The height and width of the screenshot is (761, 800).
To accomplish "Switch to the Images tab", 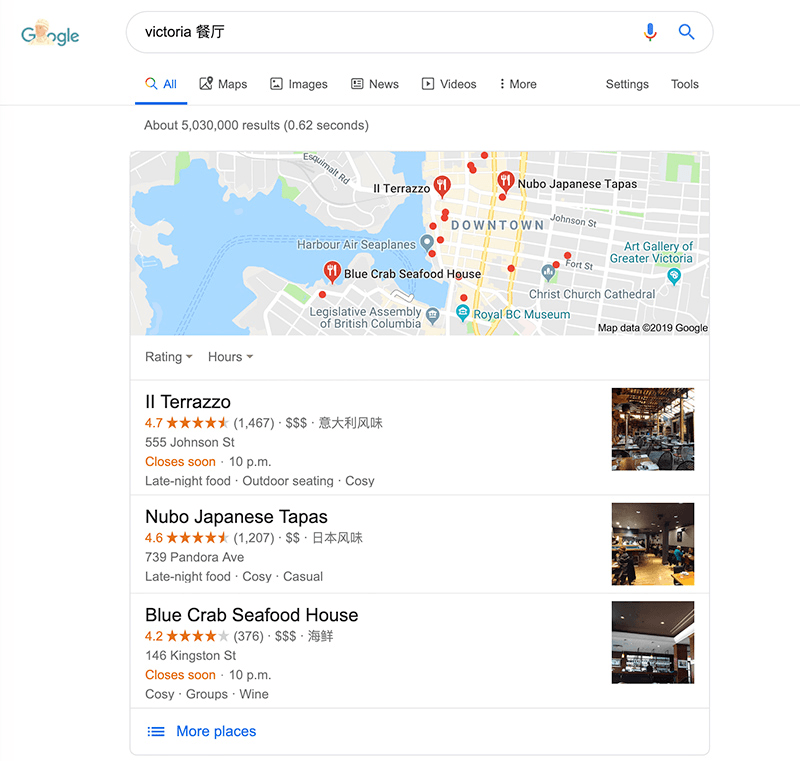I will tap(298, 84).
